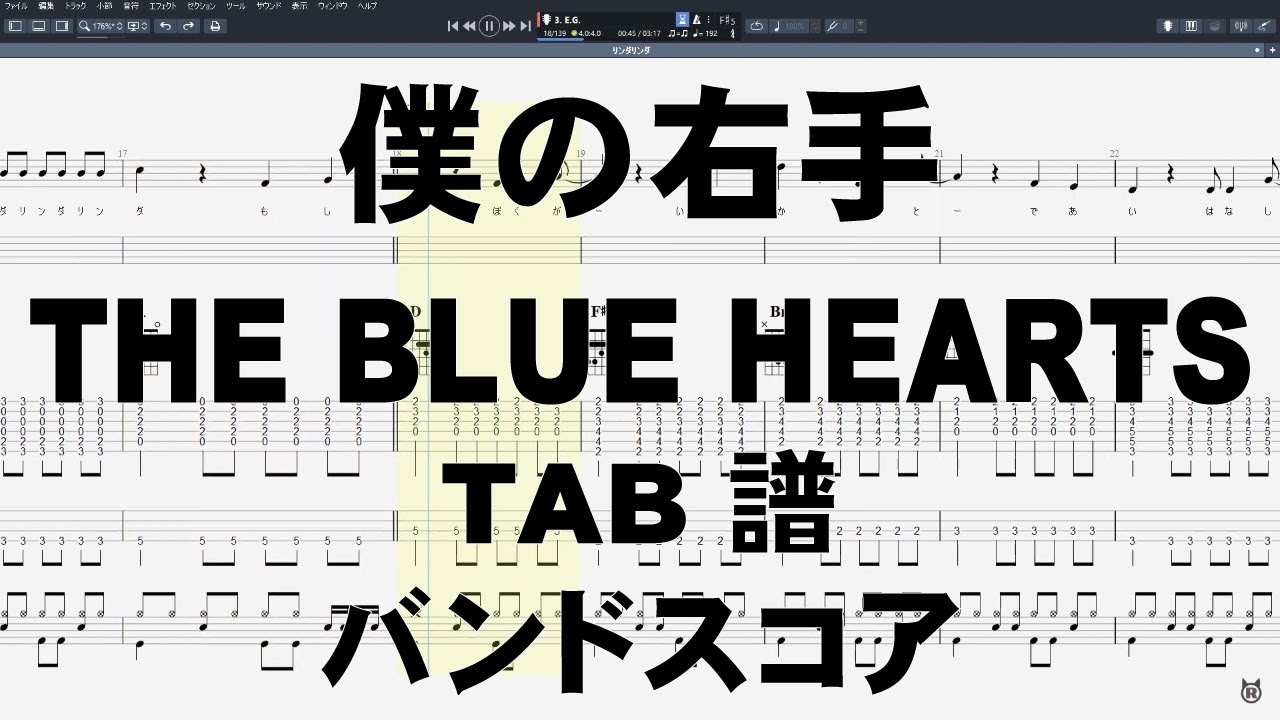Click the progress bar under 18/139
Image resolution: width=1280 pixels, height=720 pixels.
[561, 40]
